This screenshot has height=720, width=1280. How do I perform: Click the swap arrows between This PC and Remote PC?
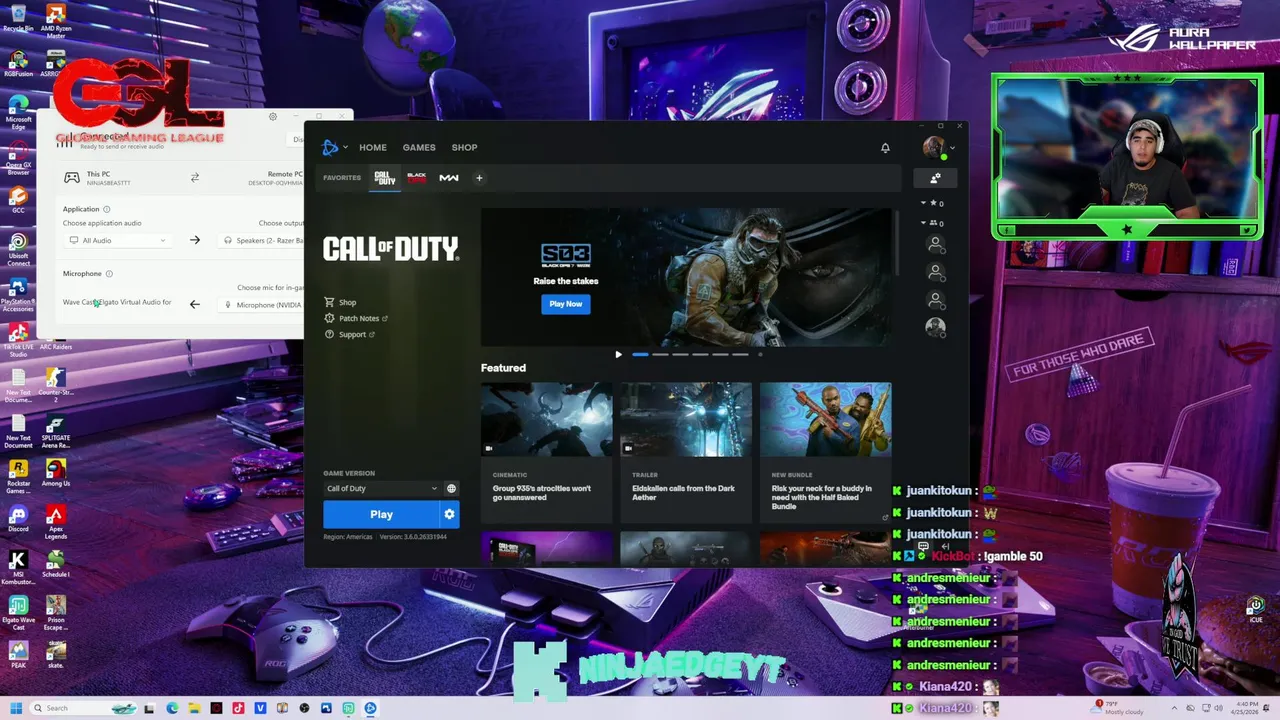195,177
